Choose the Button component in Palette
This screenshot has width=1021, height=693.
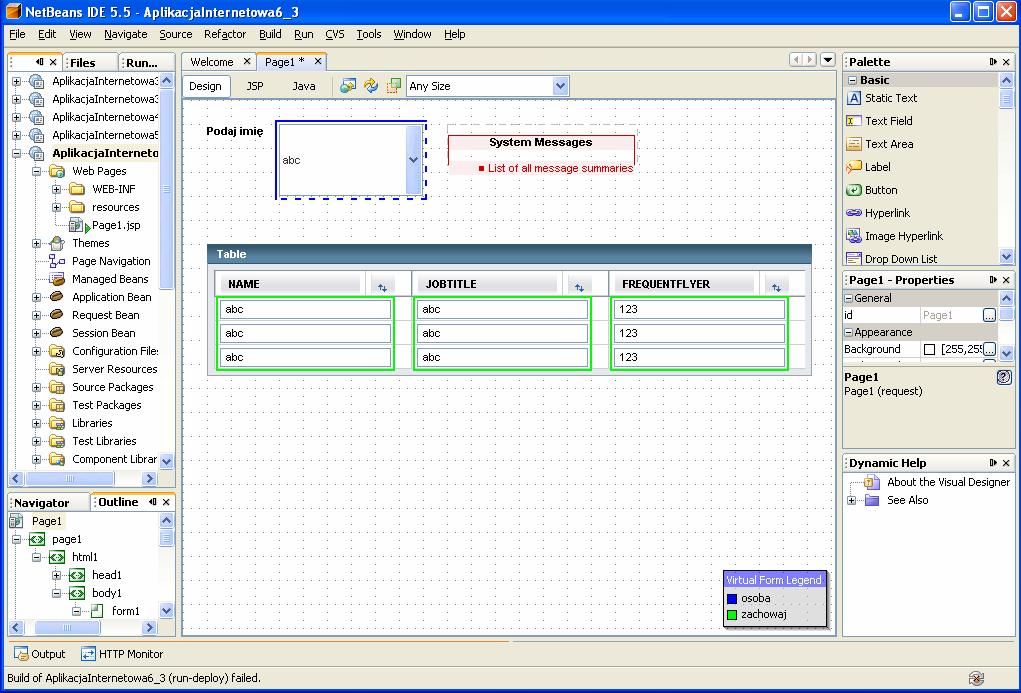(x=871, y=190)
